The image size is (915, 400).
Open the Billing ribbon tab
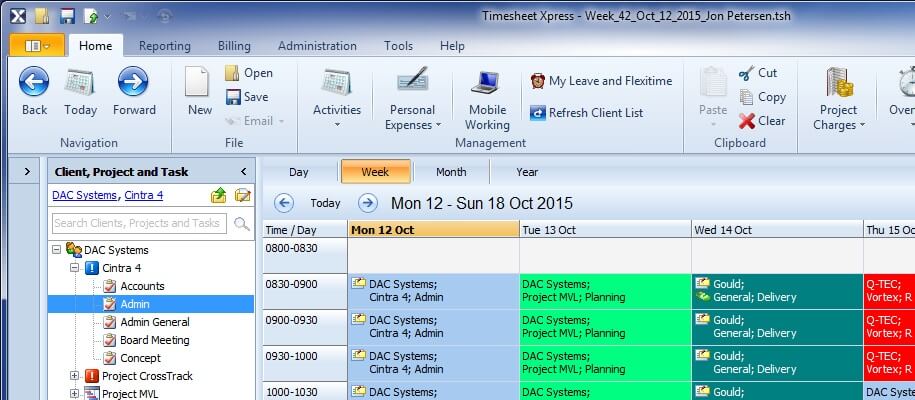[234, 46]
